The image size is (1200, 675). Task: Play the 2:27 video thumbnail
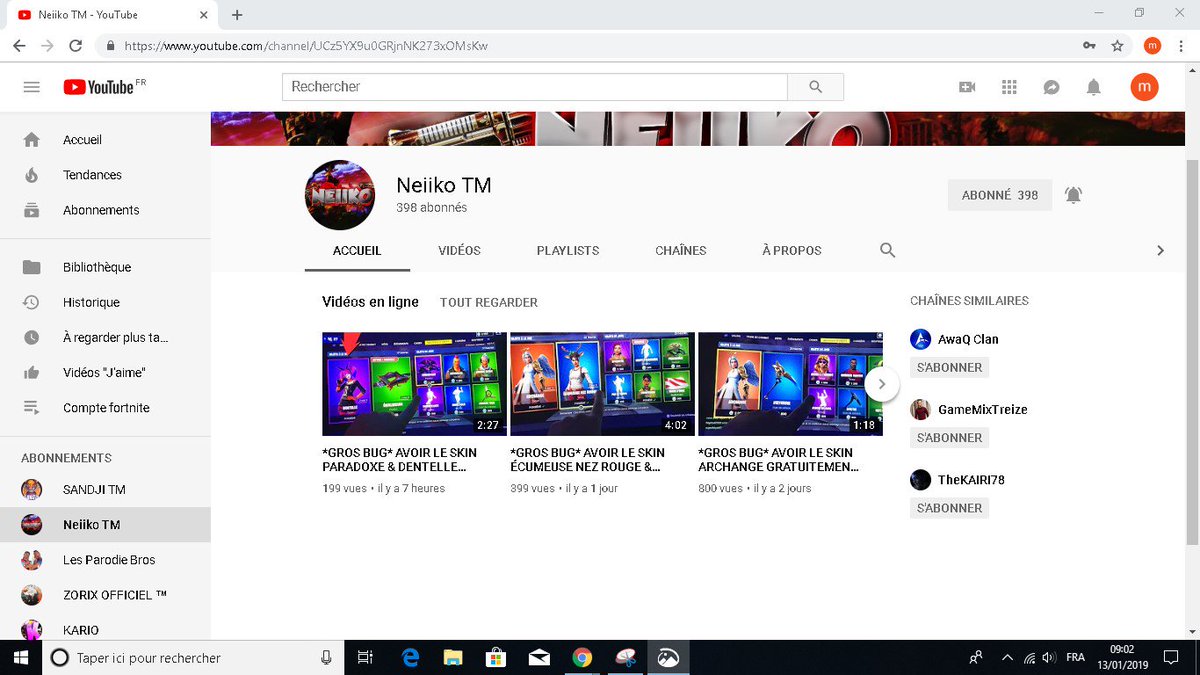coord(414,384)
